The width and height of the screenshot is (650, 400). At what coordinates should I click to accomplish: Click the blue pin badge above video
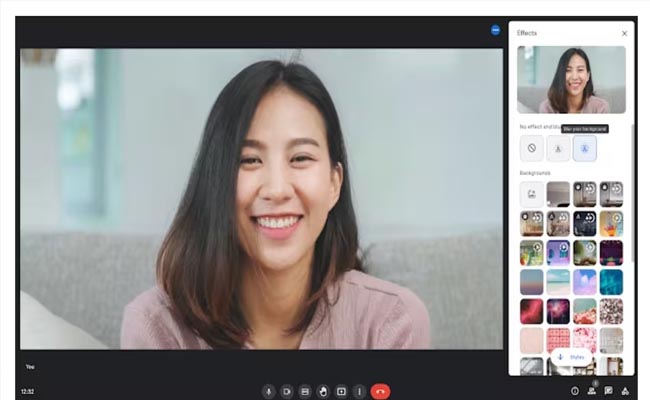[x=495, y=30]
